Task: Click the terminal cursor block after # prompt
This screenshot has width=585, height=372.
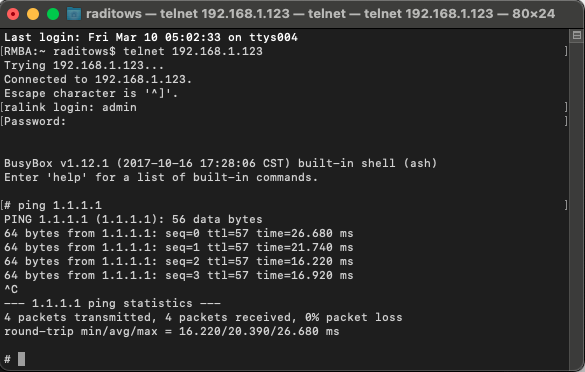Action: 22,359
